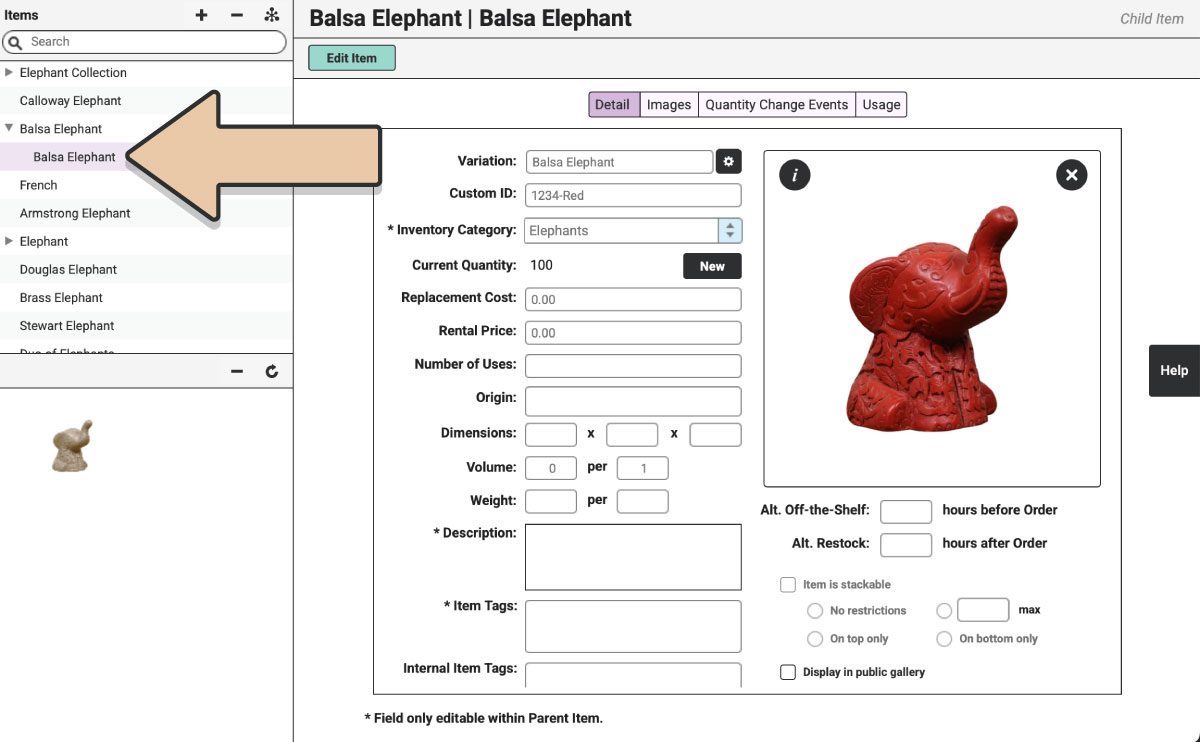This screenshot has height=742, width=1200.
Task: Add a new item with the plus icon
Action: tap(201, 15)
